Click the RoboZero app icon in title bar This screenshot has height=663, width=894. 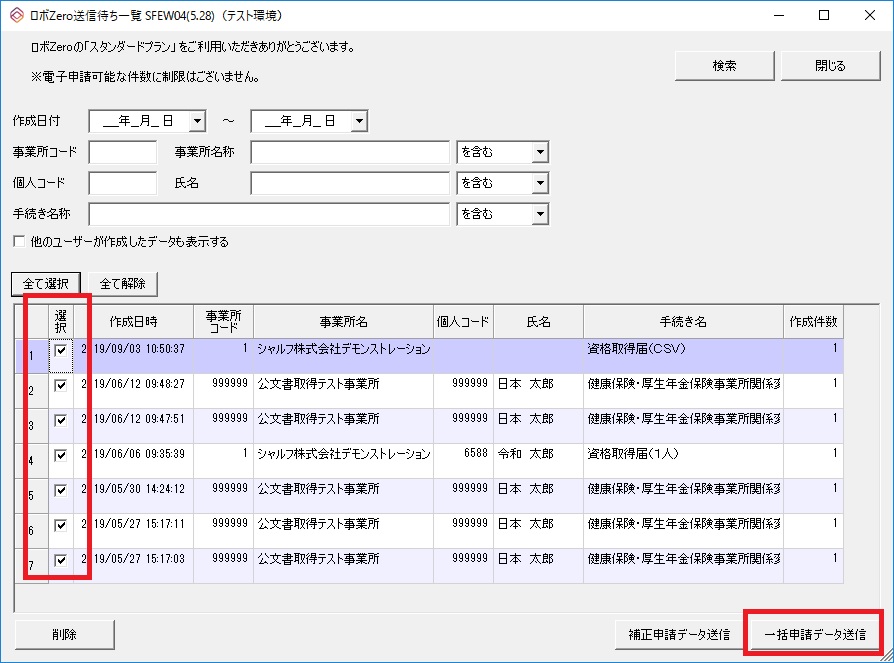coord(15,15)
